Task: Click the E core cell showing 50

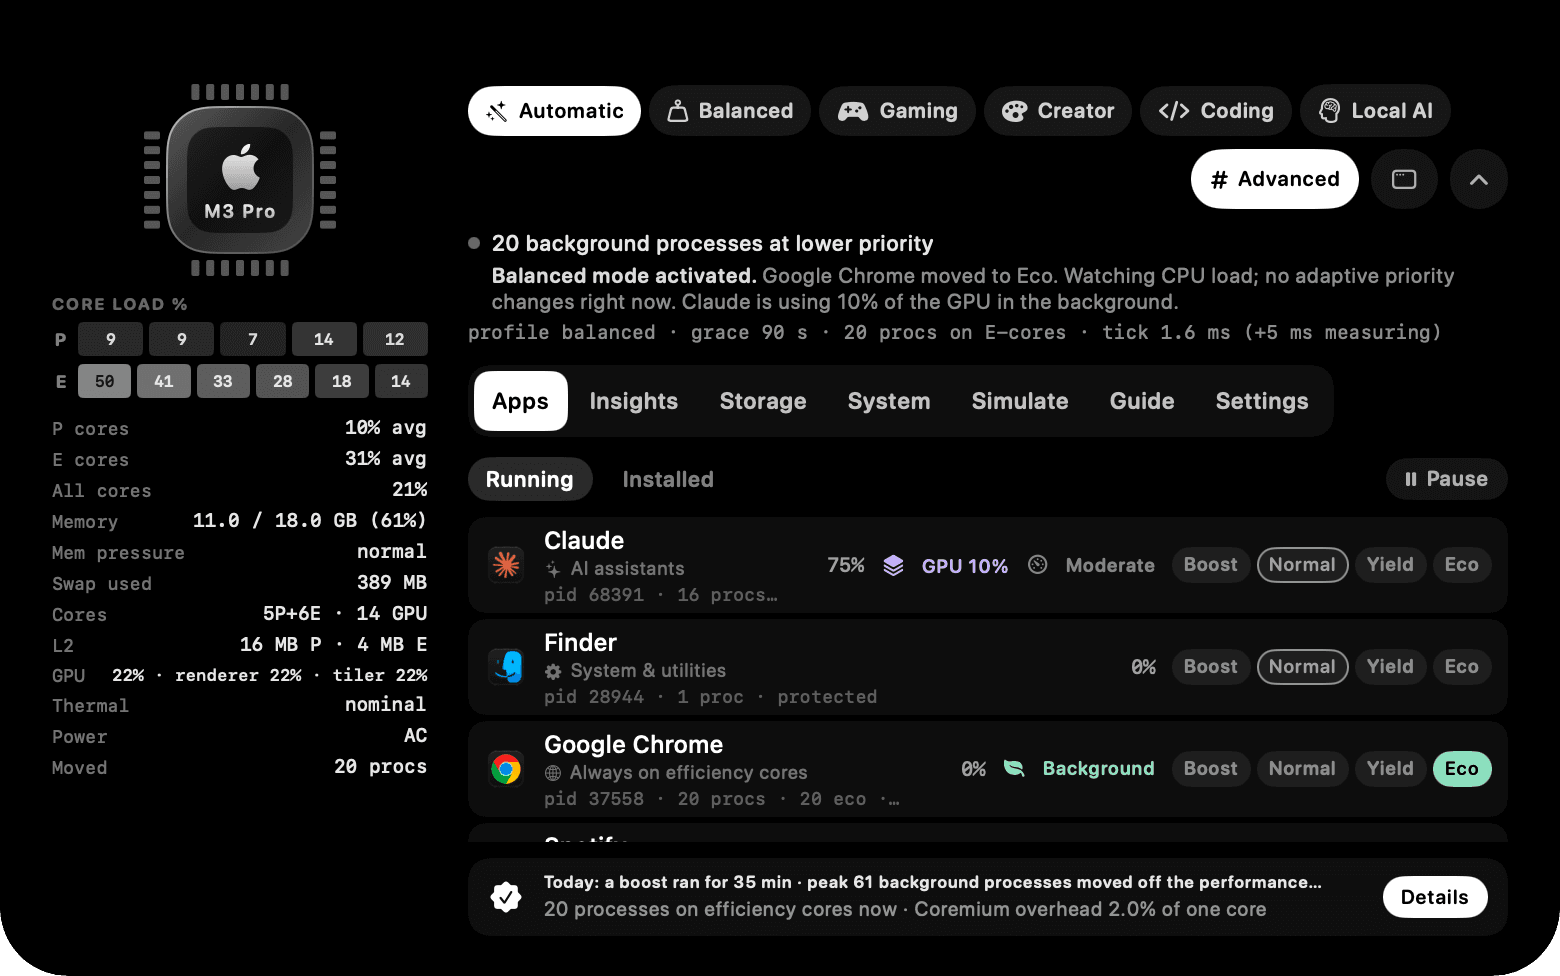Action: click(x=105, y=381)
